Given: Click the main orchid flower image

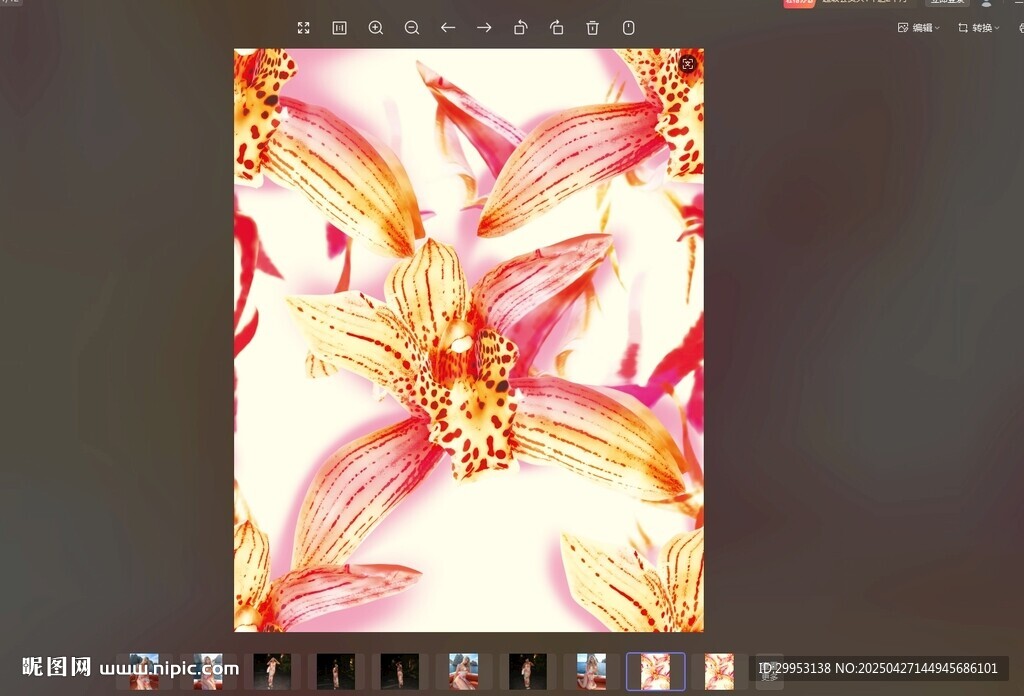Looking at the screenshot, I should pyautogui.click(x=468, y=340).
